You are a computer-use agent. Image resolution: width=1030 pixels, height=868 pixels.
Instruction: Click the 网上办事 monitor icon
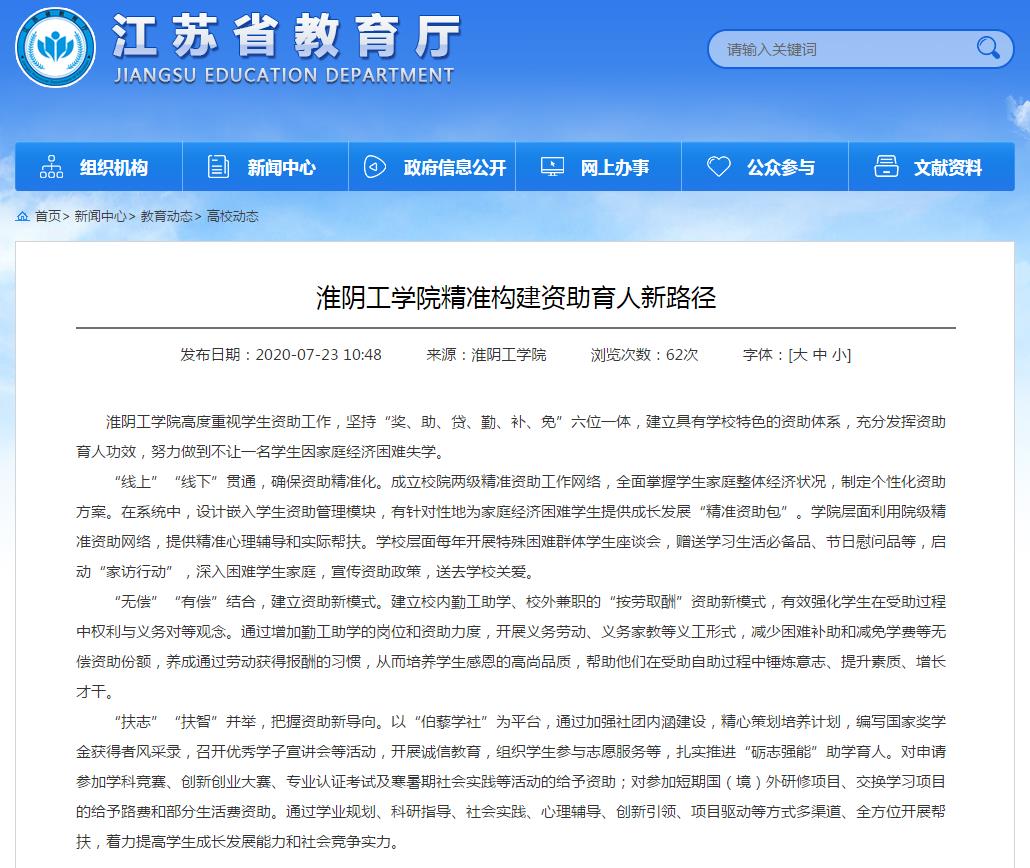tap(552, 167)
